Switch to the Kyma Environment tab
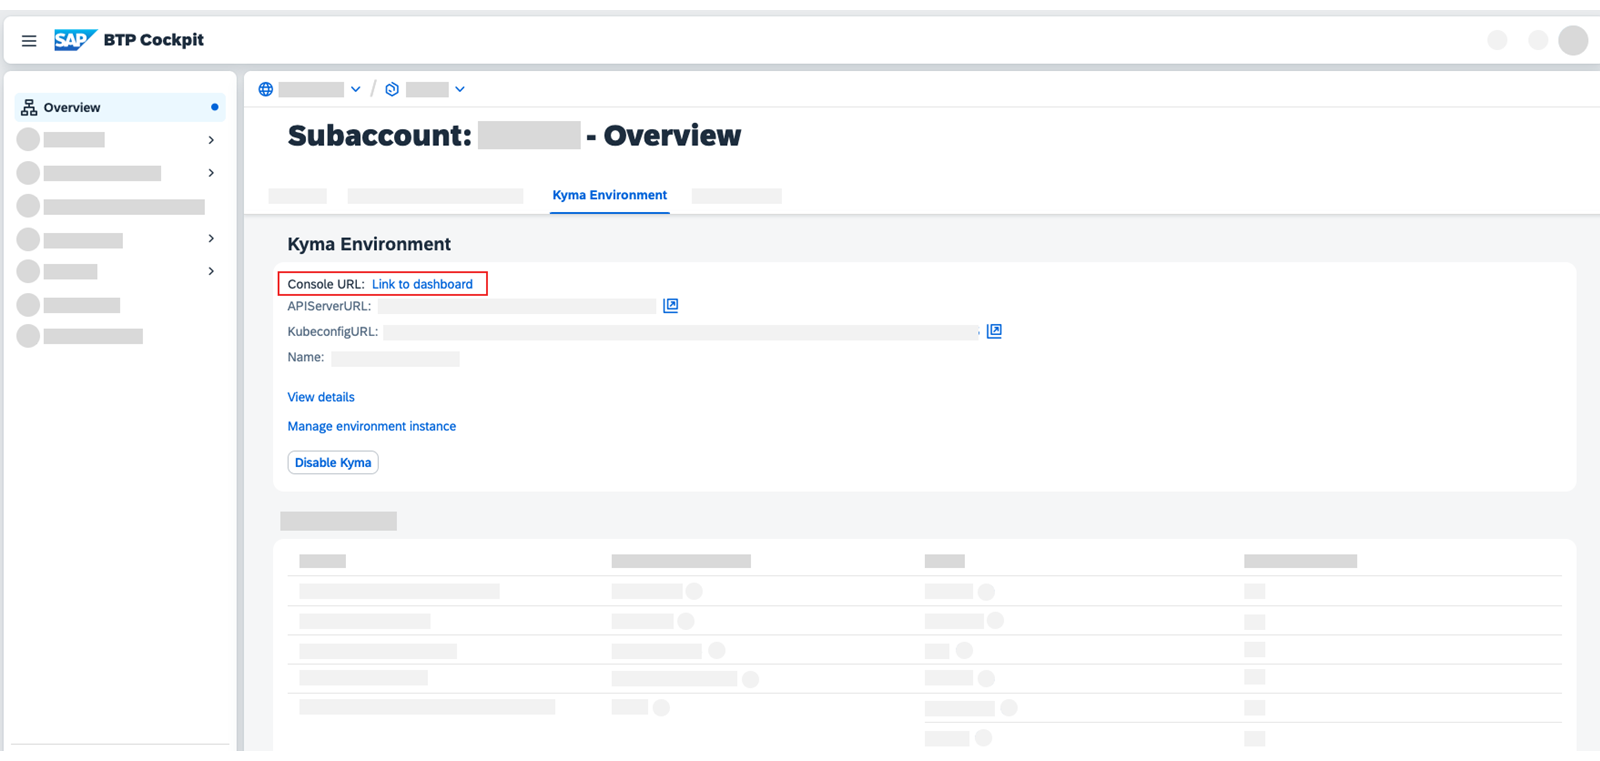This screenshot has width=1600, height=761. pos(610,195)
